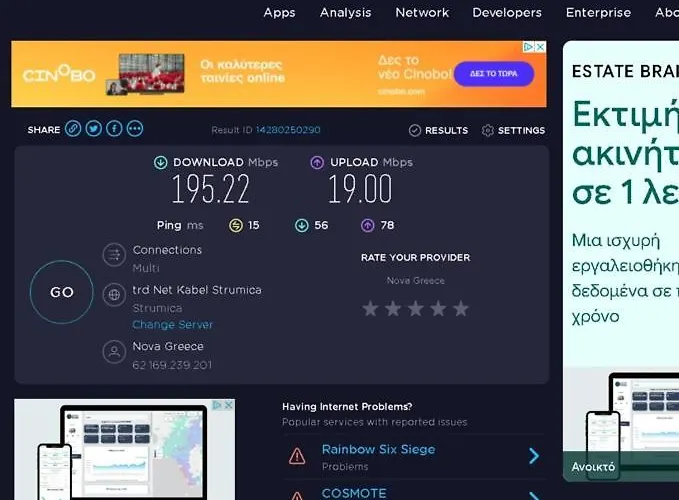
Task: Rate provider with first star
Action: [370, 309]
